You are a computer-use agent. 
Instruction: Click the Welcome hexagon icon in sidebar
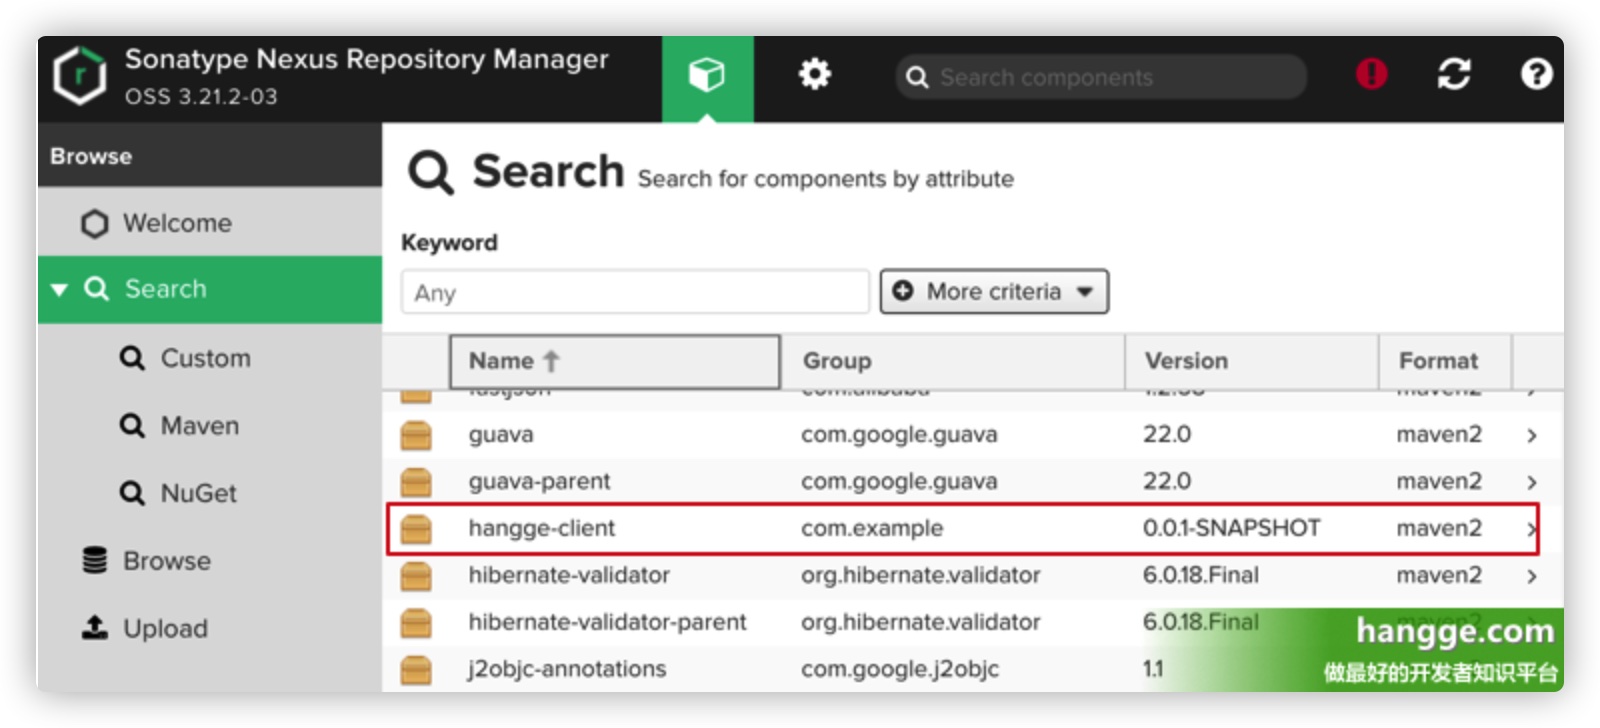pos(95,223)
